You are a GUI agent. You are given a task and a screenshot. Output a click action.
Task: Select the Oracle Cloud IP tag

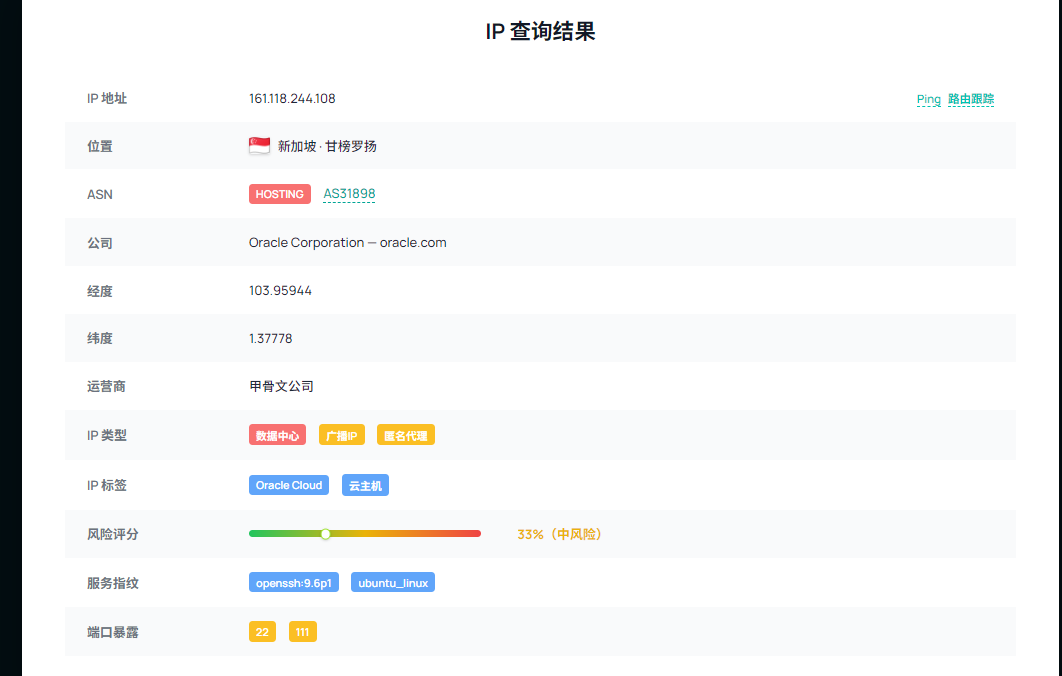click(x=288, y=485)
